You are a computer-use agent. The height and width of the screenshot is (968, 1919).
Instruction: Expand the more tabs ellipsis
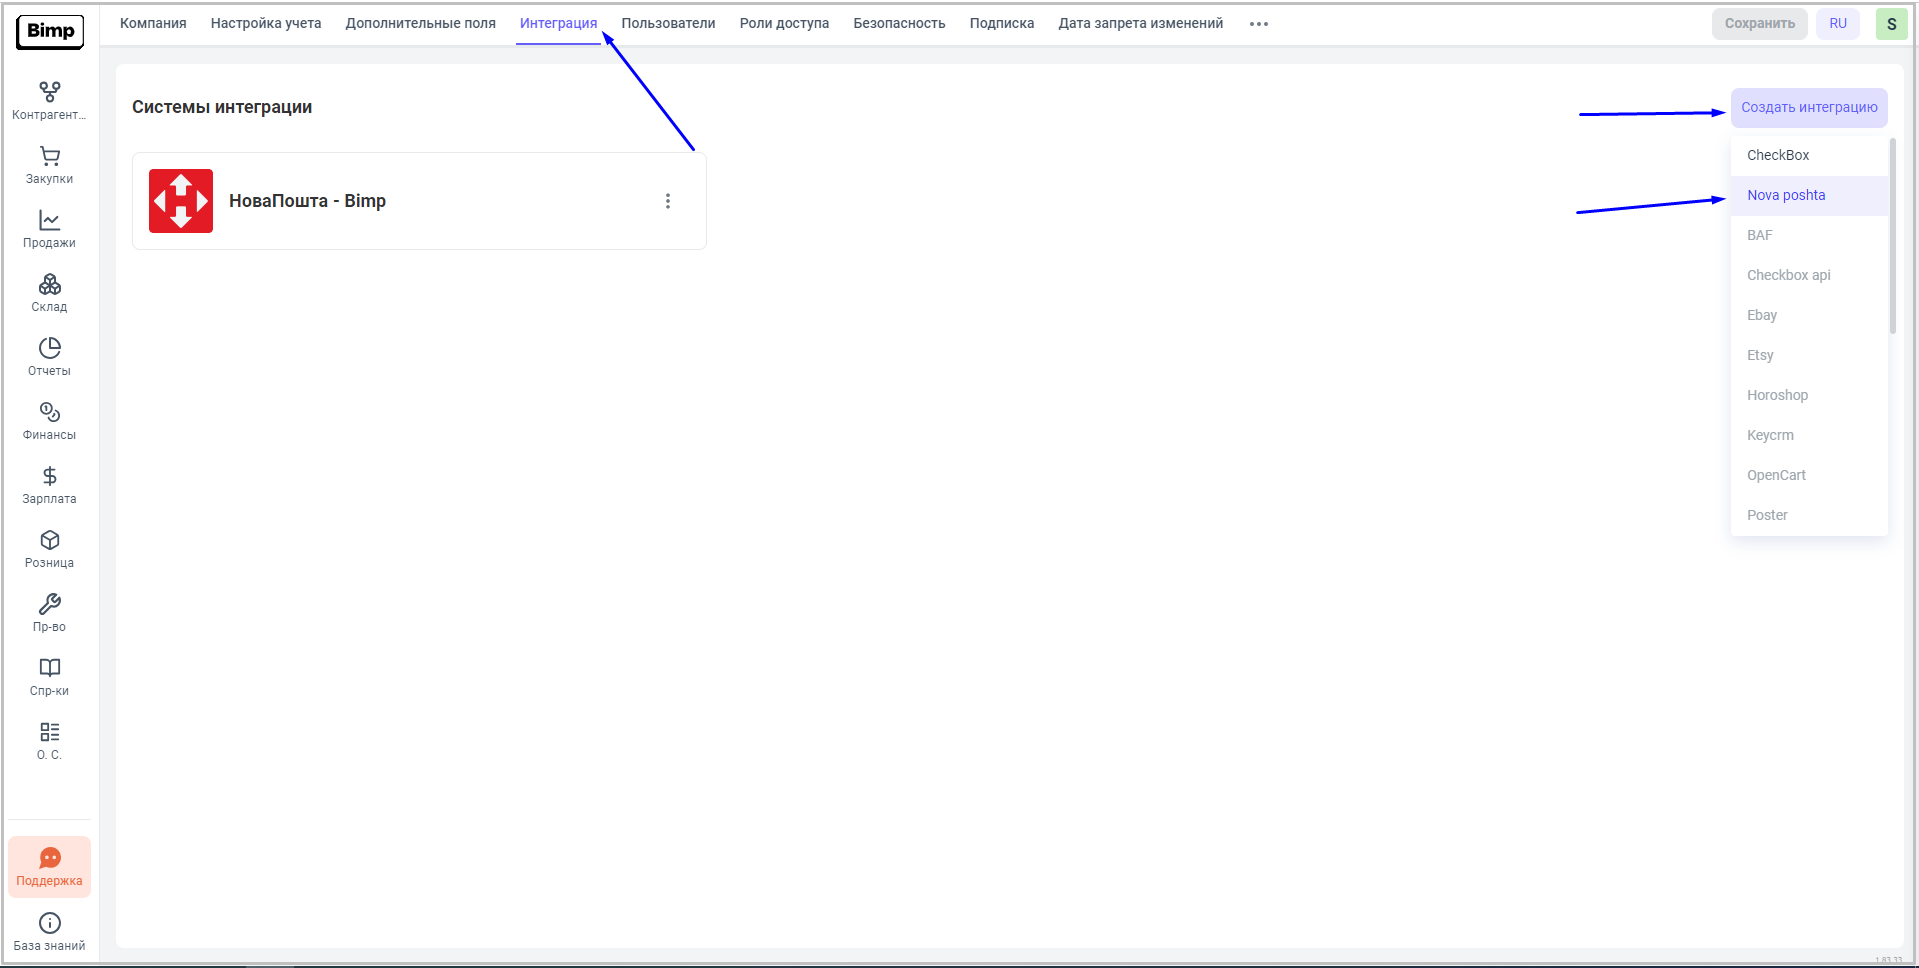(1259, 24)
